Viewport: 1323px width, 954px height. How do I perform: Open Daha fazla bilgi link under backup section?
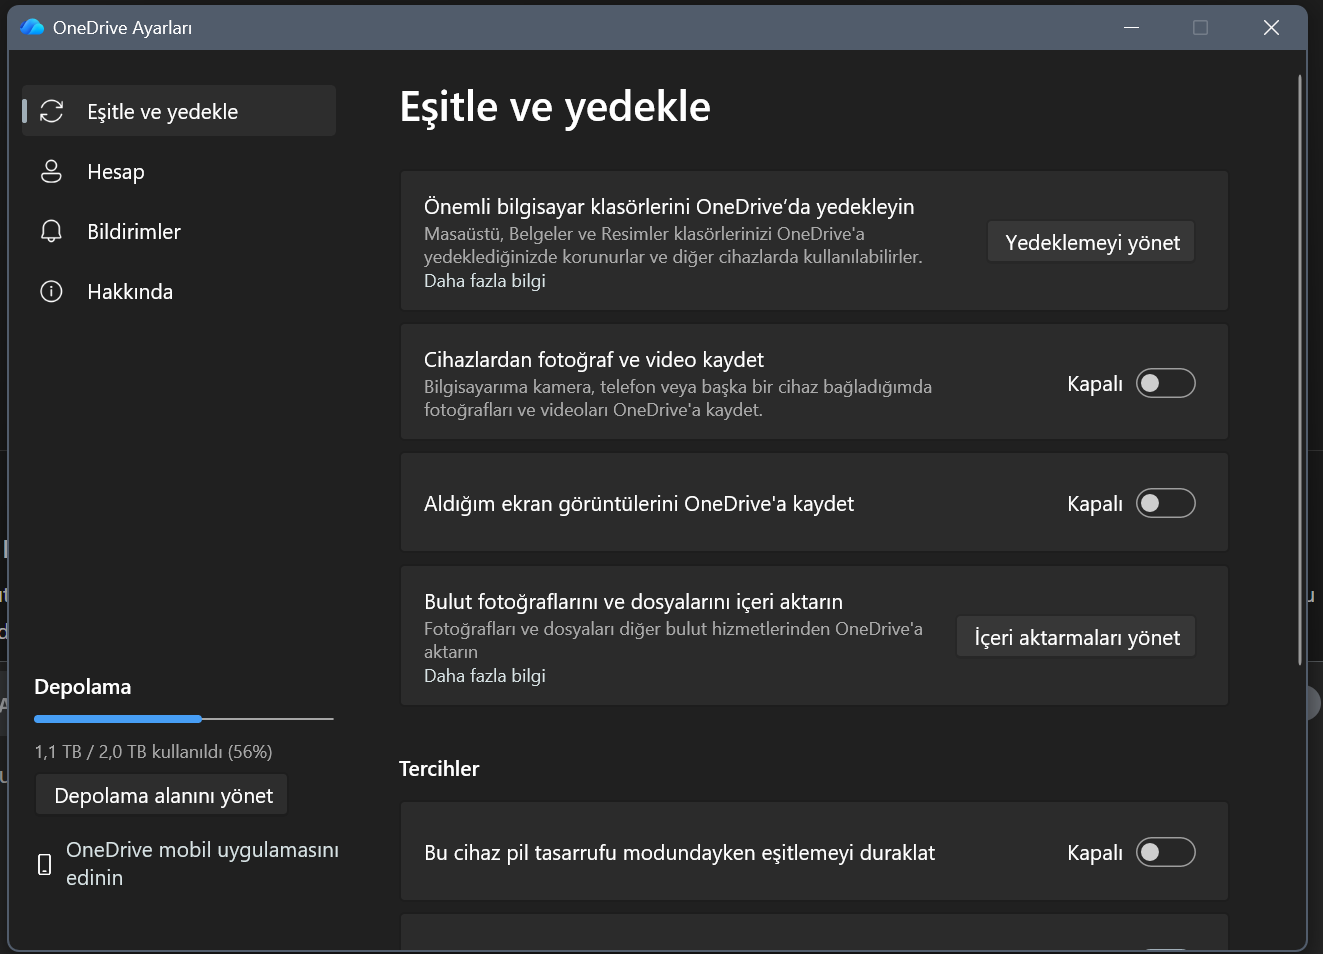(x=485, y=281)
